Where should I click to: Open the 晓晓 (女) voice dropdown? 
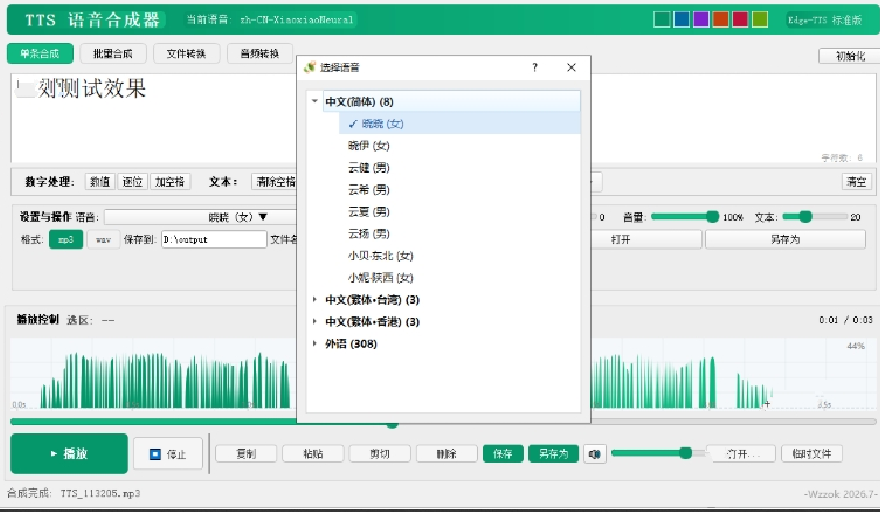(x=200, y=217)
